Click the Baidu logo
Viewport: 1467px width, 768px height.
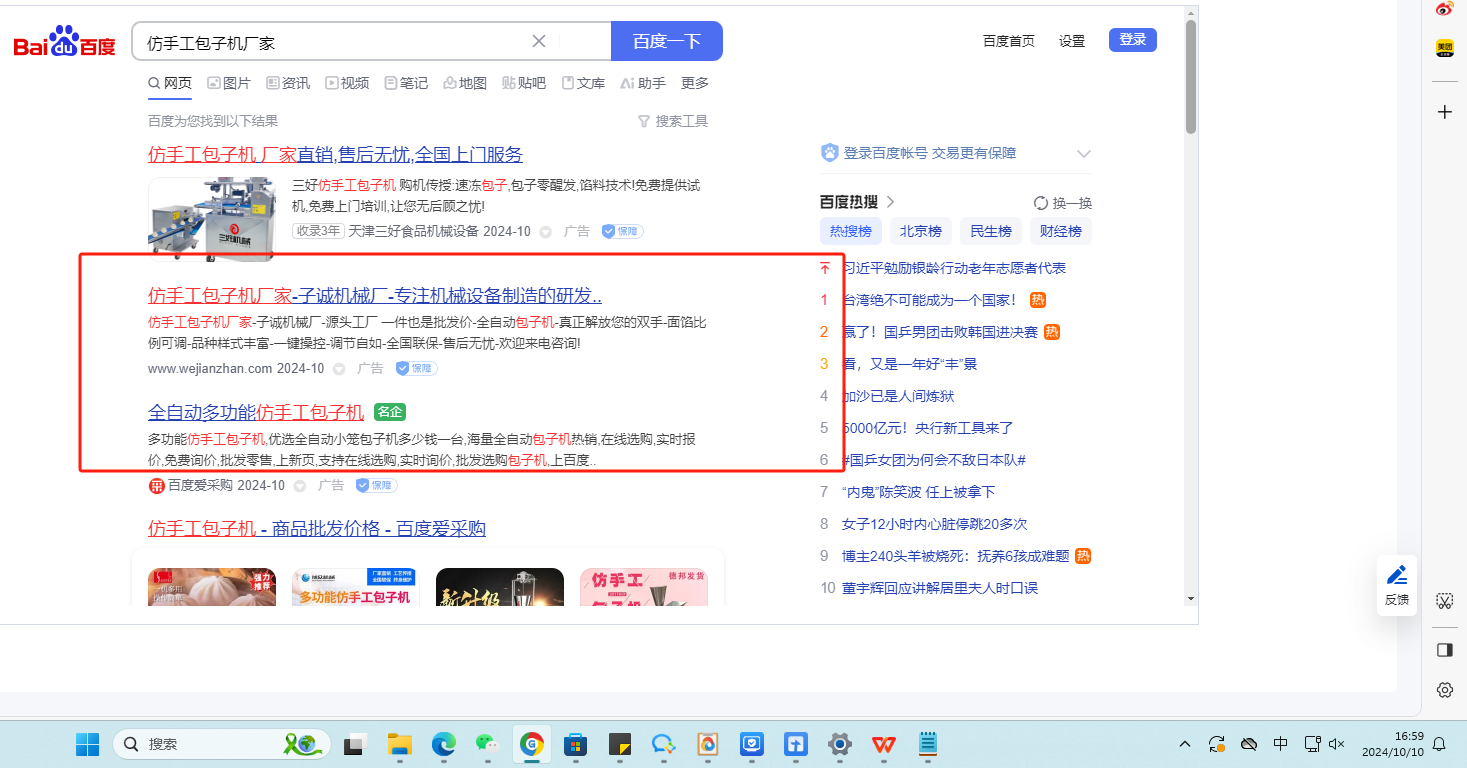(x=65, y=42)
